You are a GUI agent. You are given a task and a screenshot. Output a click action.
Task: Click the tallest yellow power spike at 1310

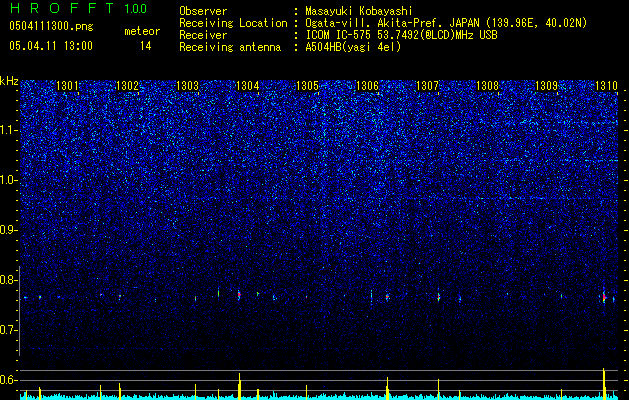point(604,384)
